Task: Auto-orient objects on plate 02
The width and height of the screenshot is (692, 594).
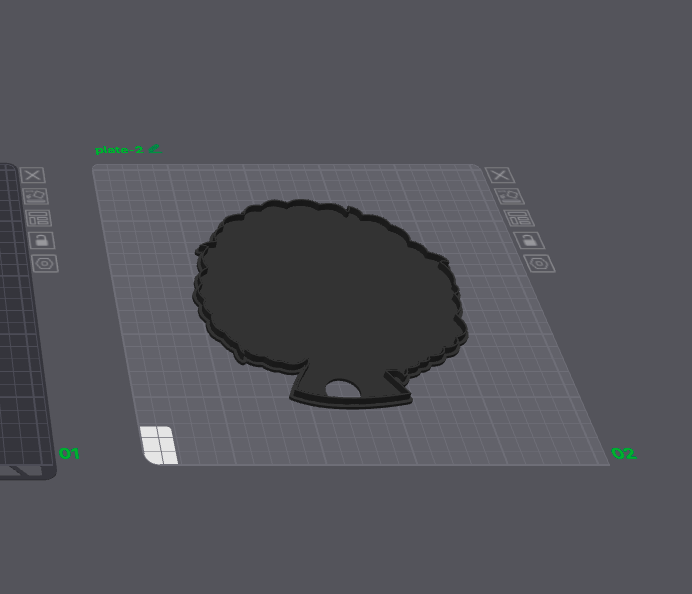Action: (x=509, y=196)
